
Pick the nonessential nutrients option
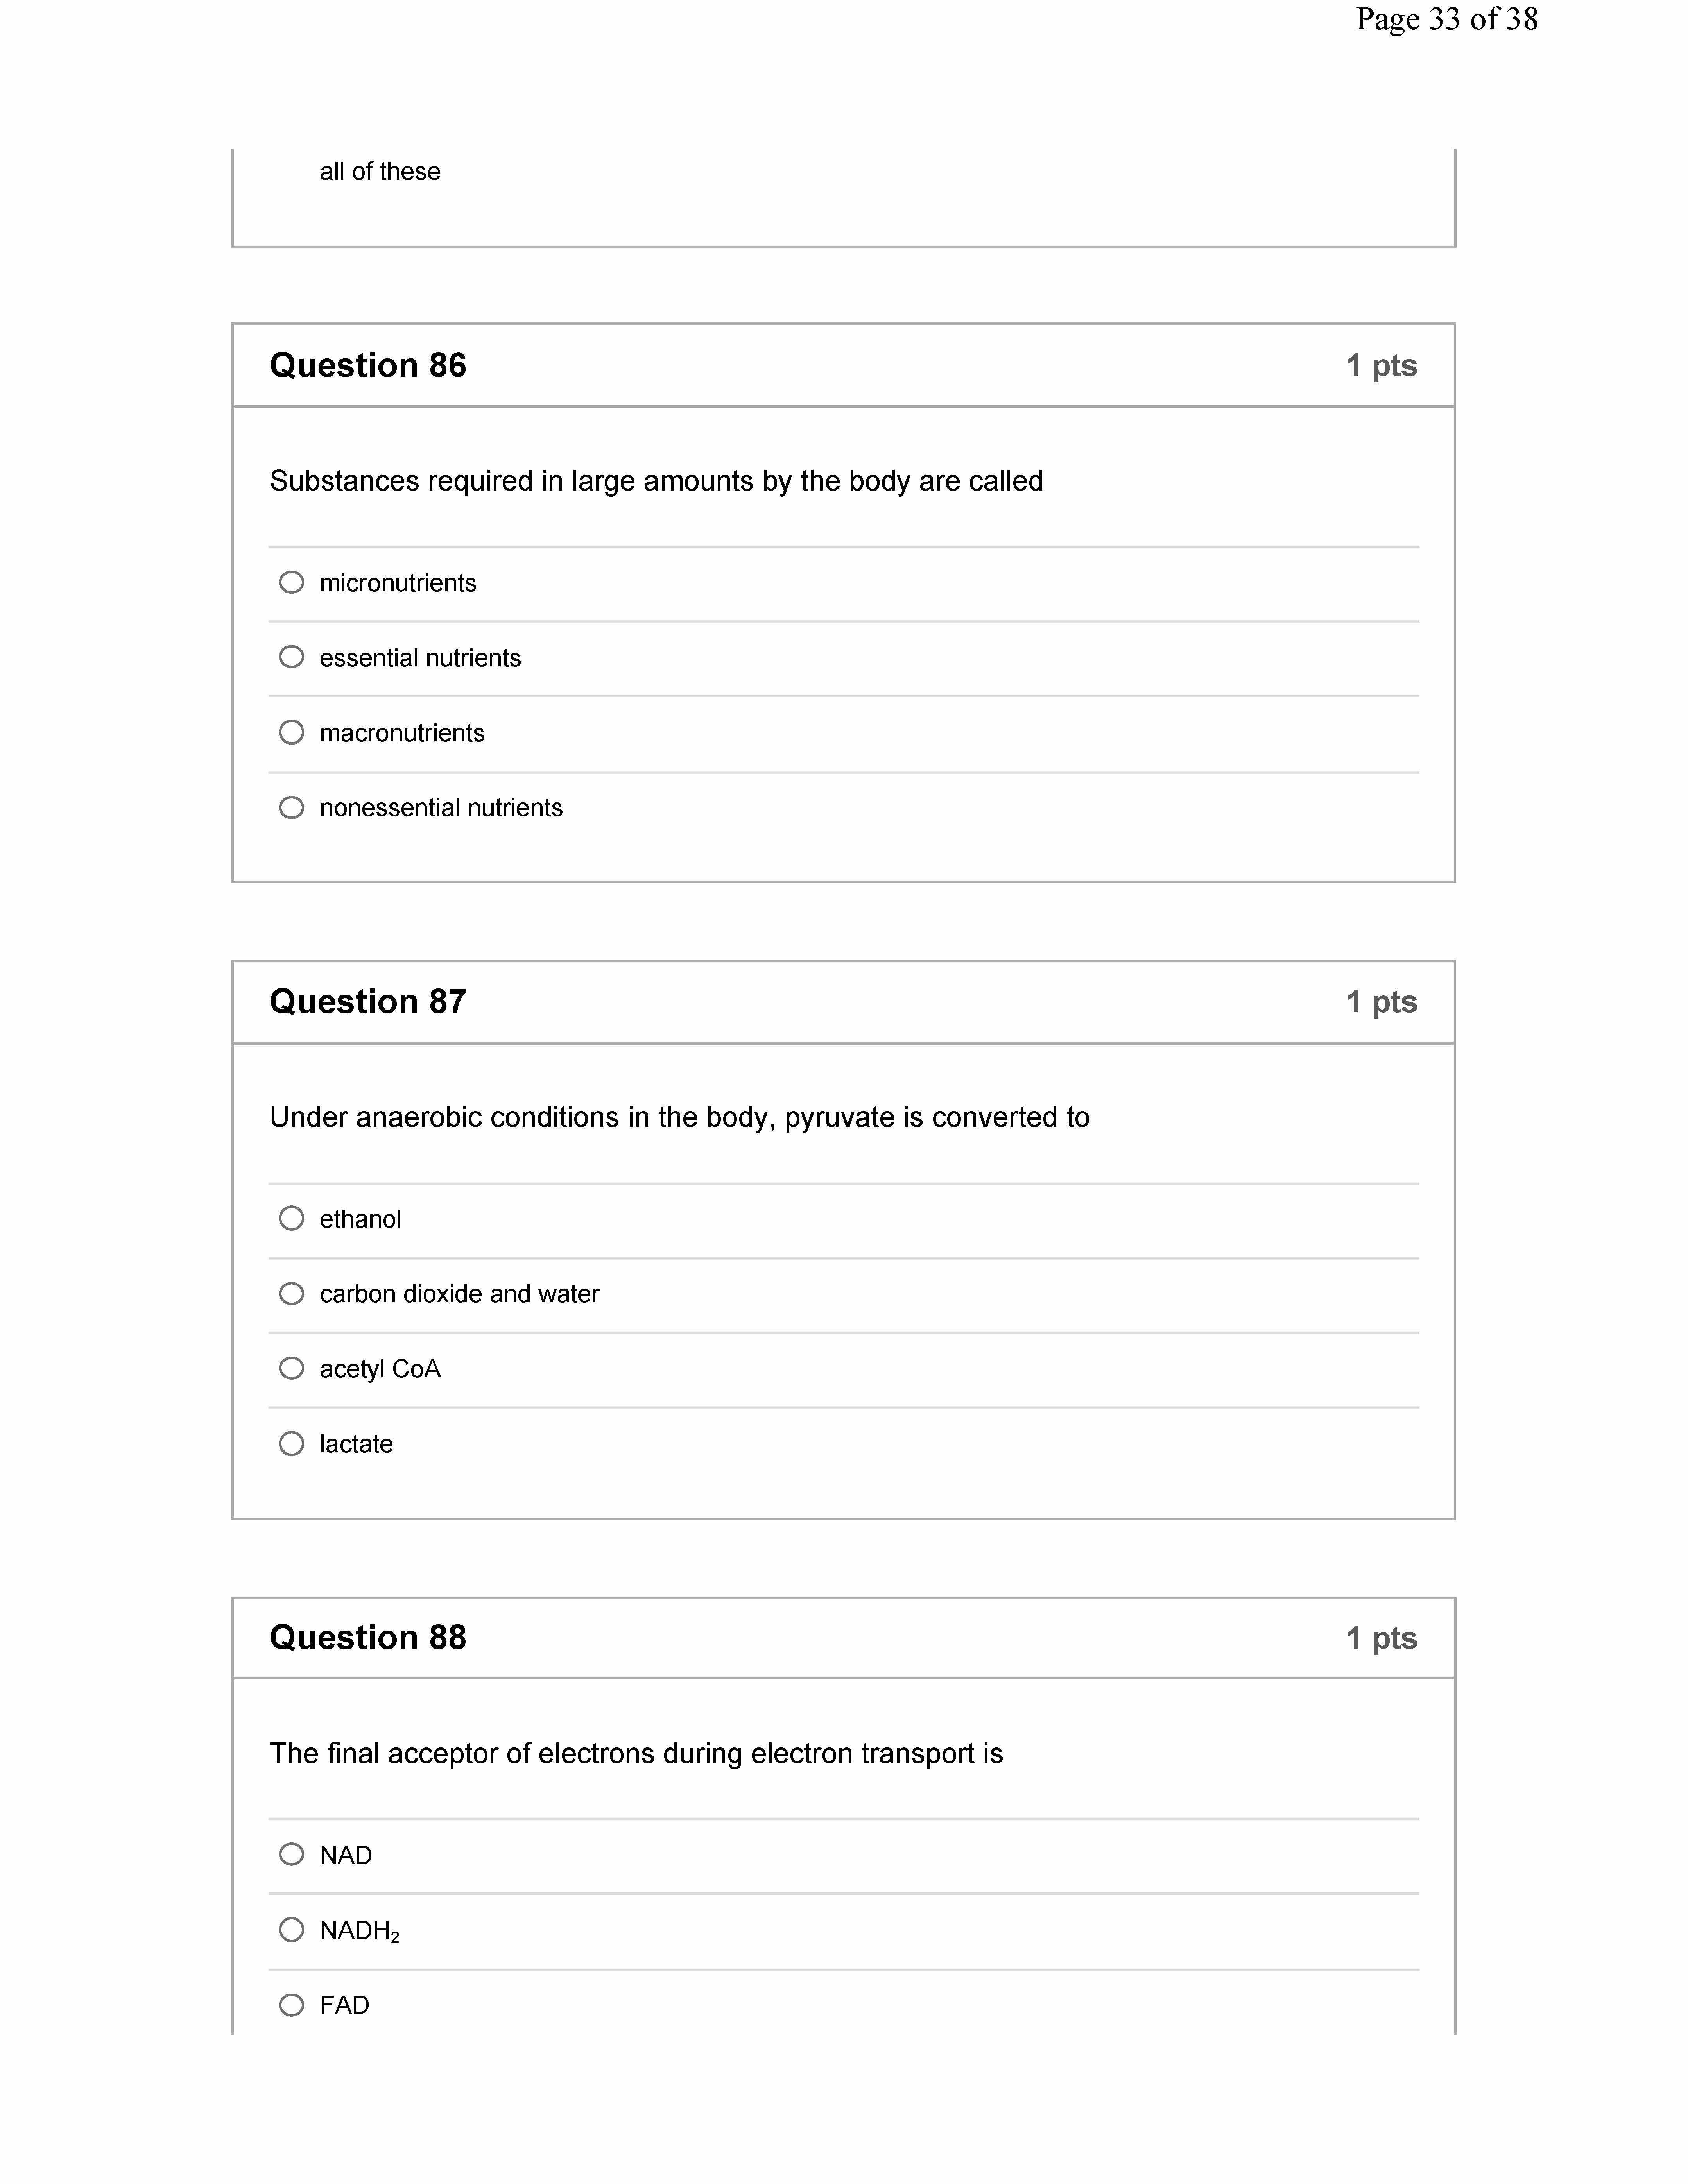[291, 807]
